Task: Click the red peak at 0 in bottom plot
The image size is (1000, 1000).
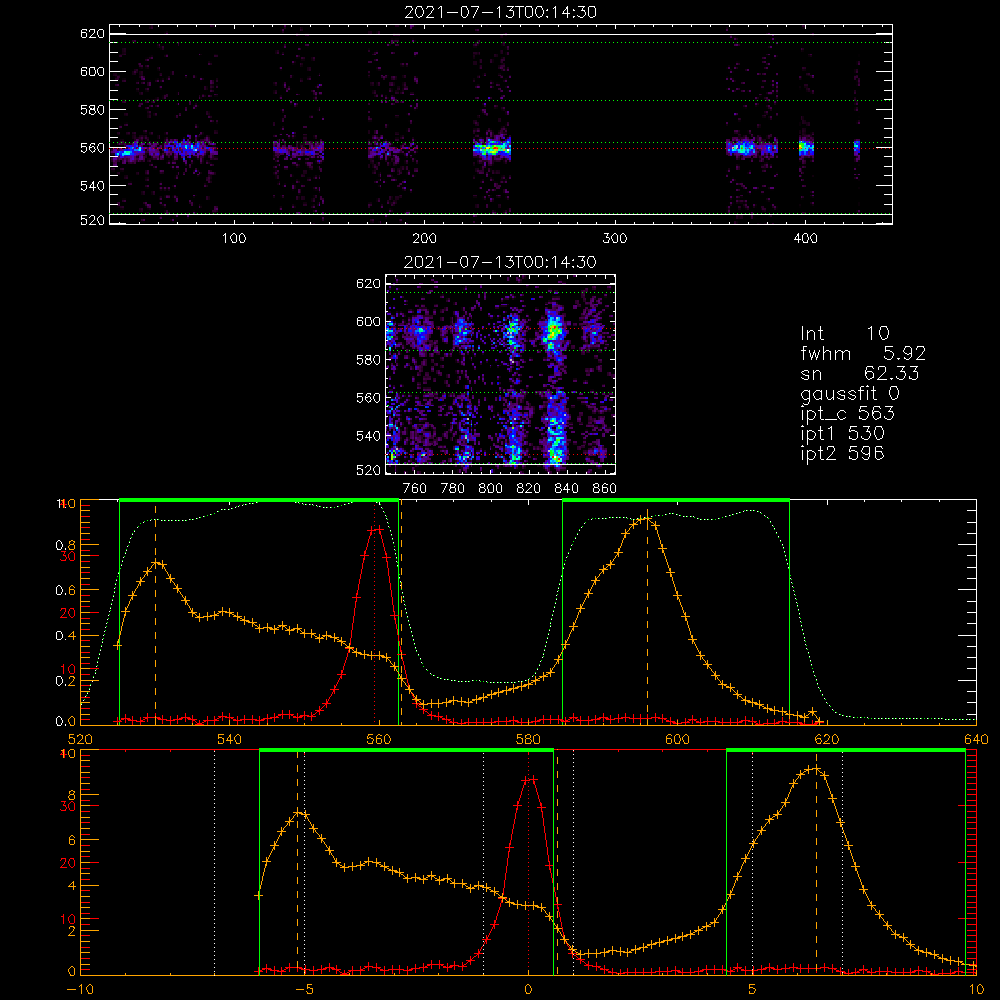Action: click(x=529, y=779)
